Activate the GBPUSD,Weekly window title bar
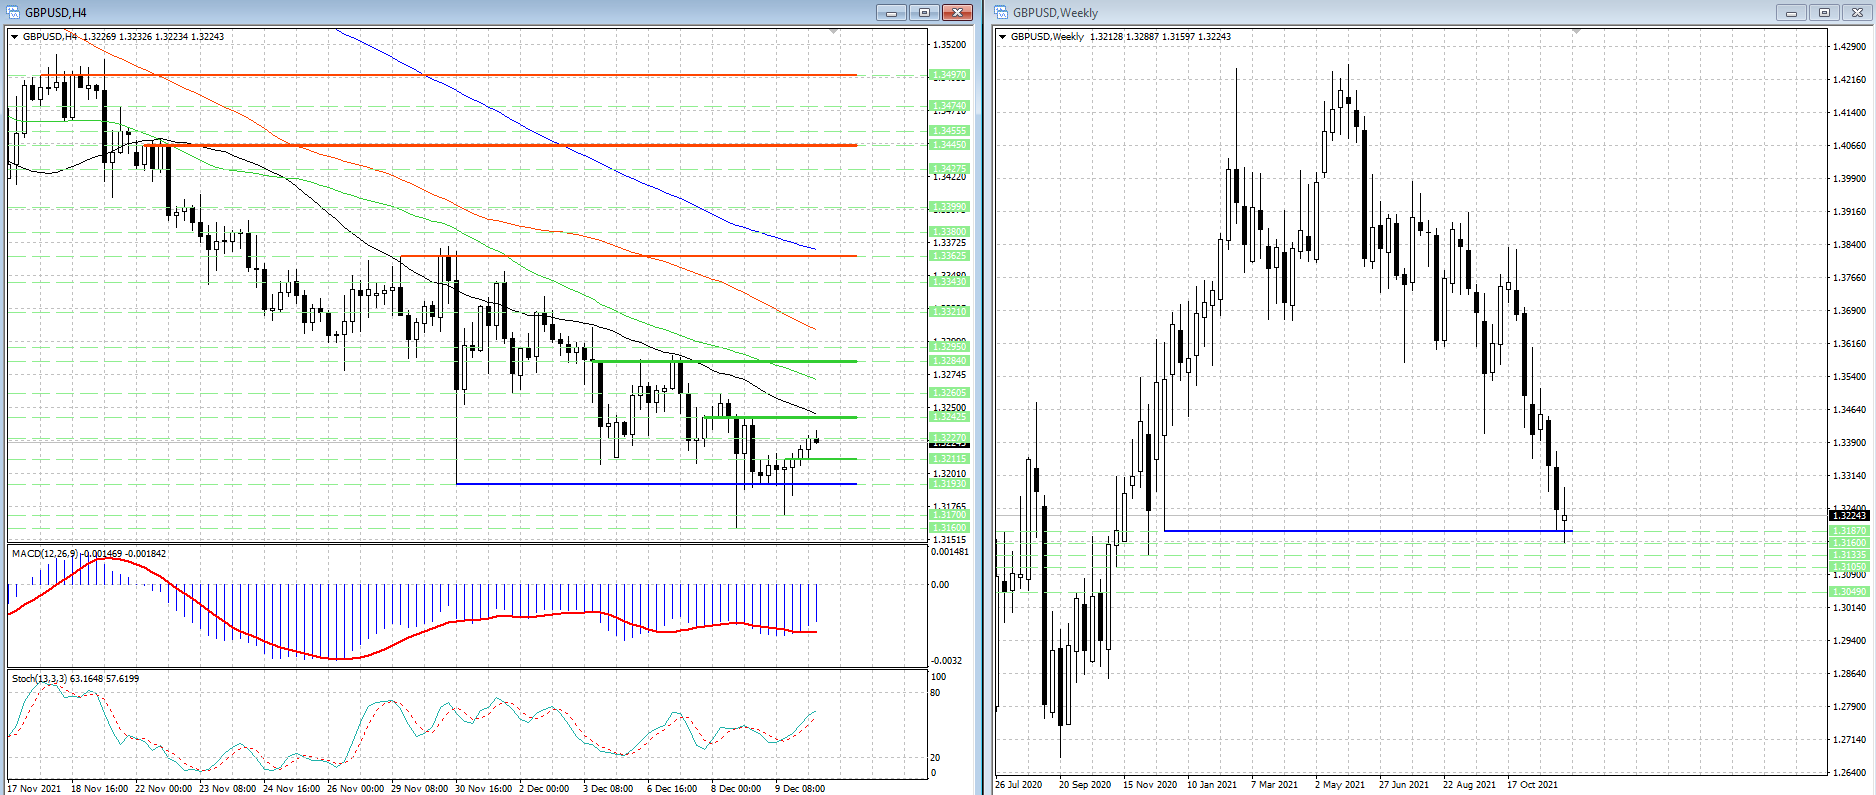1876x795 pixels. pyautogui.click(x=1400, y=12)
